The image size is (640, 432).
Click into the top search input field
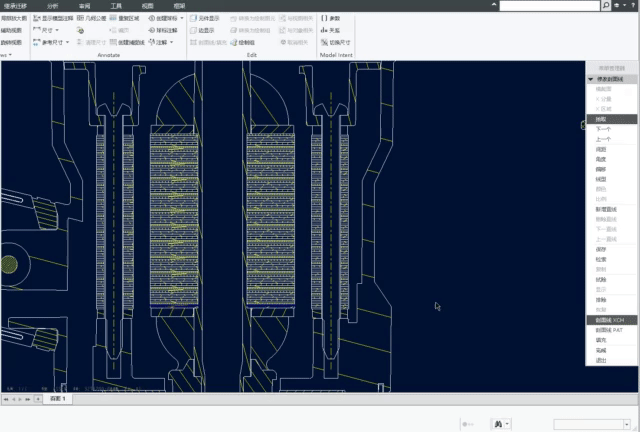pyautogui.click(x=550, y=5)
